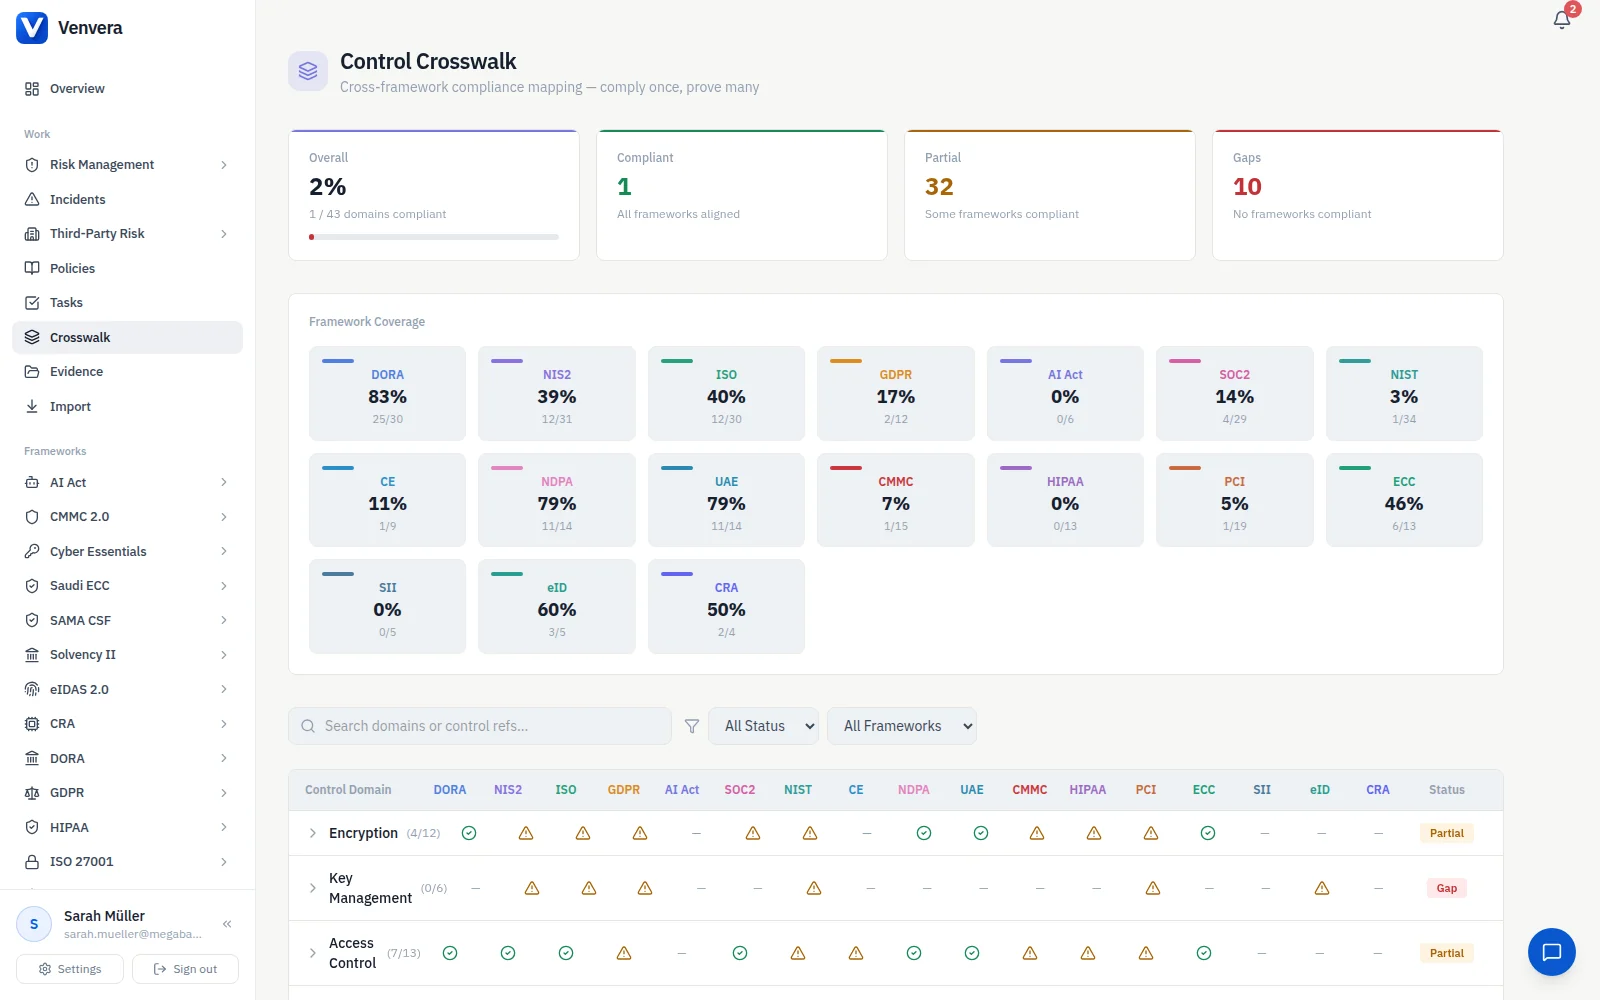Click Encryption's DORA compliant check icon
This screenshot has width=1600, height=1000.
(x=469, y=833)
